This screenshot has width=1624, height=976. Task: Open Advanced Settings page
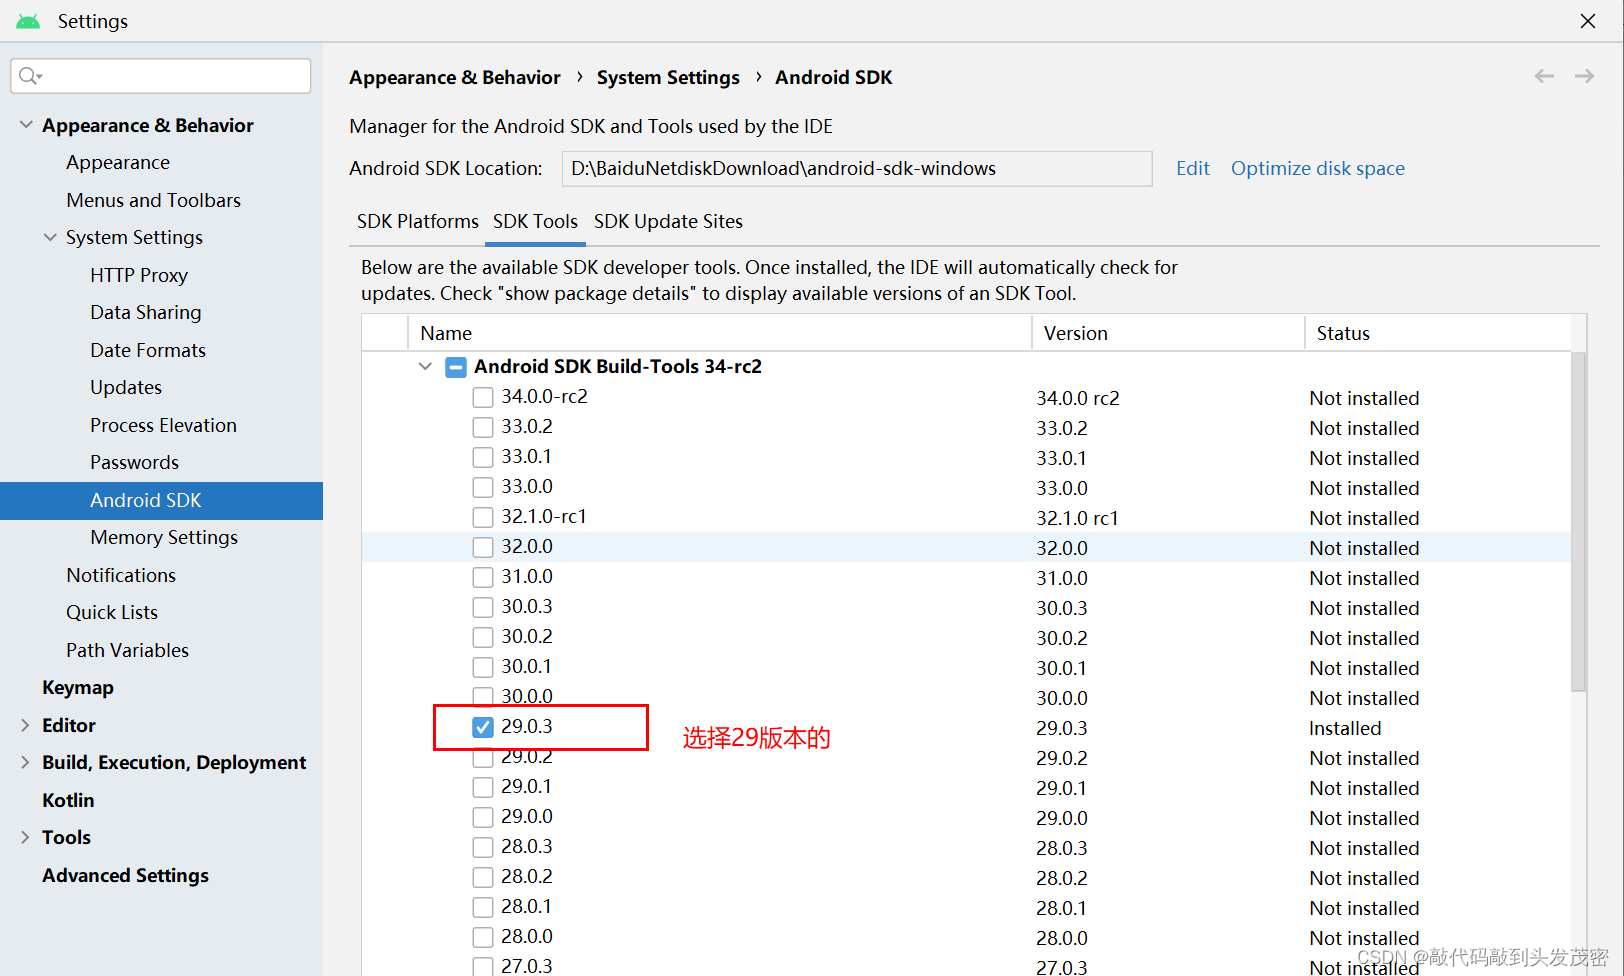click(126, 875)
